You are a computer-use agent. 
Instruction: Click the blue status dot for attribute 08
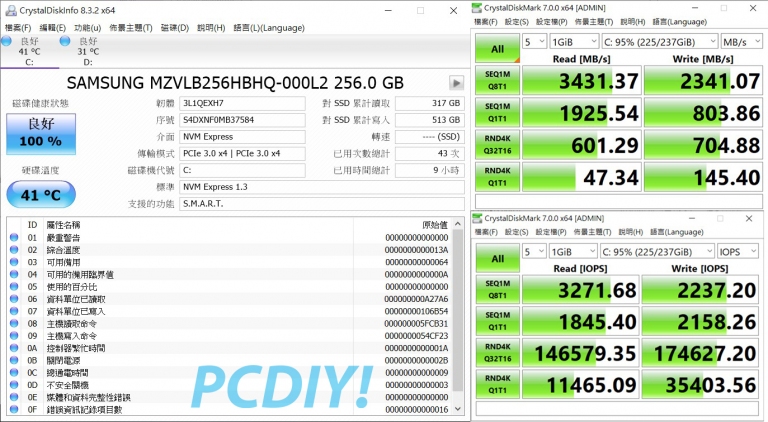coord(14,323)
